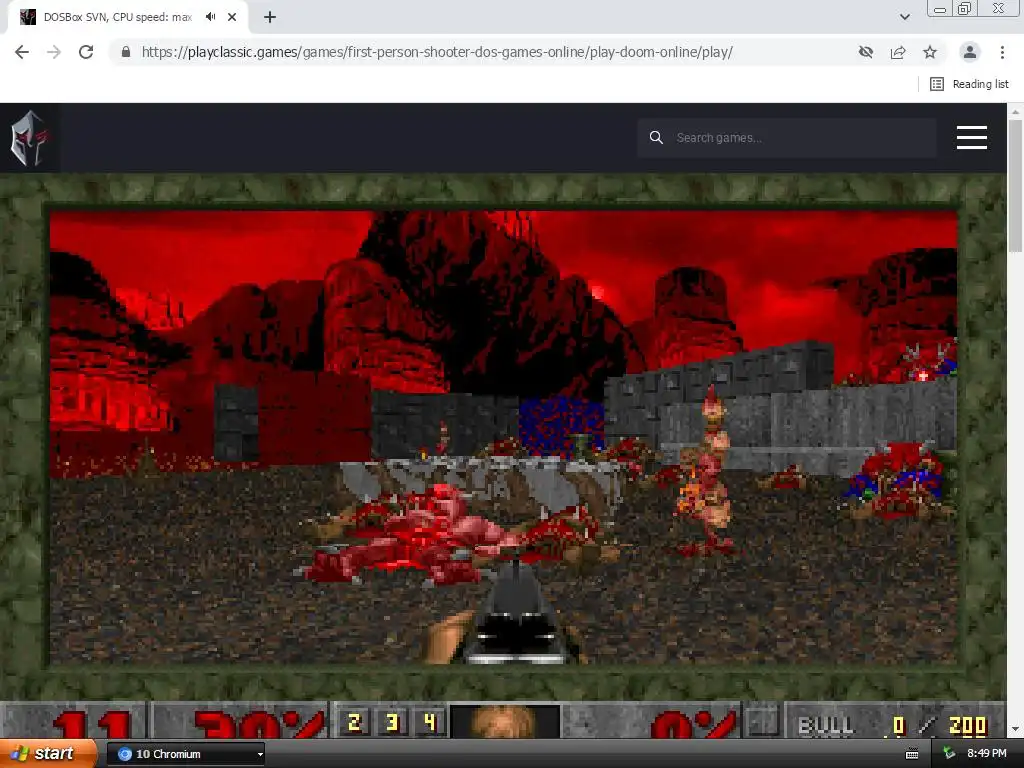The height and width of the screenshot is (768, 1024).
Task: Focus the Search games field
Action: tap(787, 138)
